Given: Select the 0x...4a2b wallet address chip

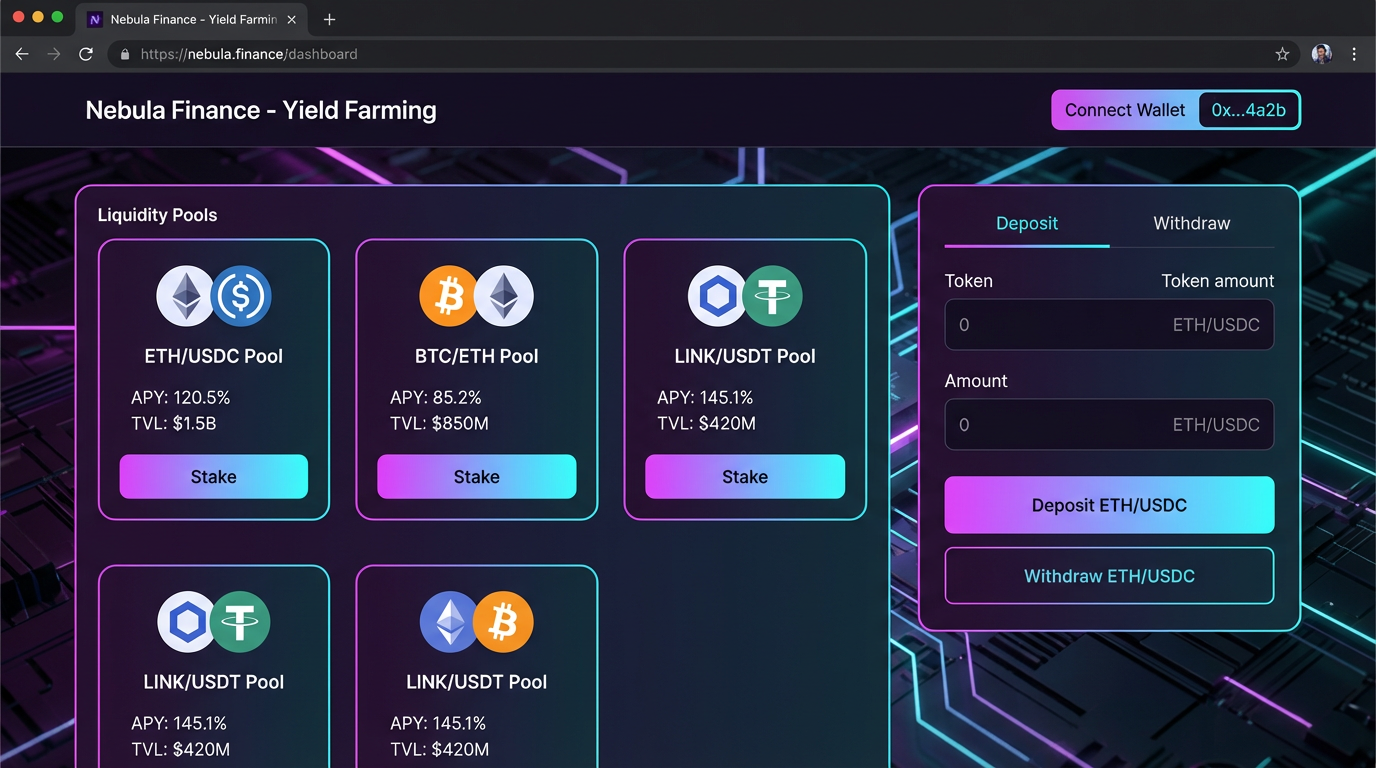Looking at the screenshot, I should point(1248,110).
